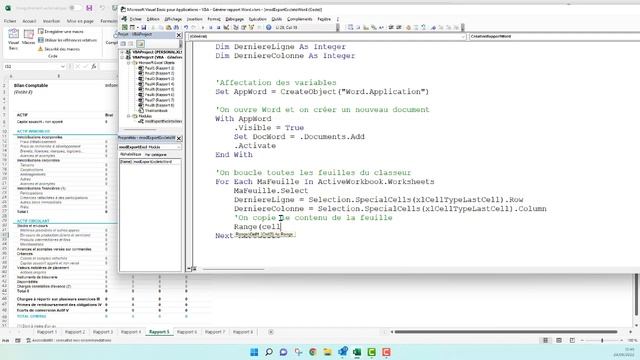
Task: Click the Excel zoom slider handle
Action: click(x=602, y=340)
